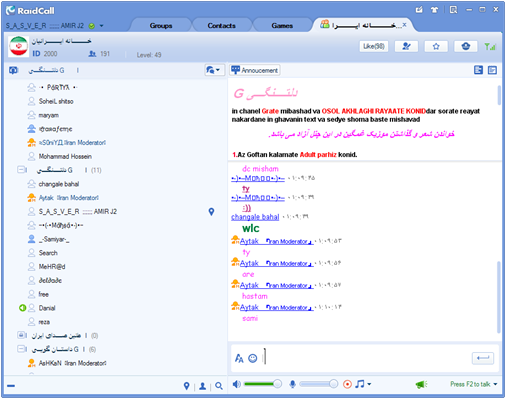Image resolution: width=506 pixels, height=399 pixels.
Task: Open the emoticon picker in chat input
Action: point(253,358)
